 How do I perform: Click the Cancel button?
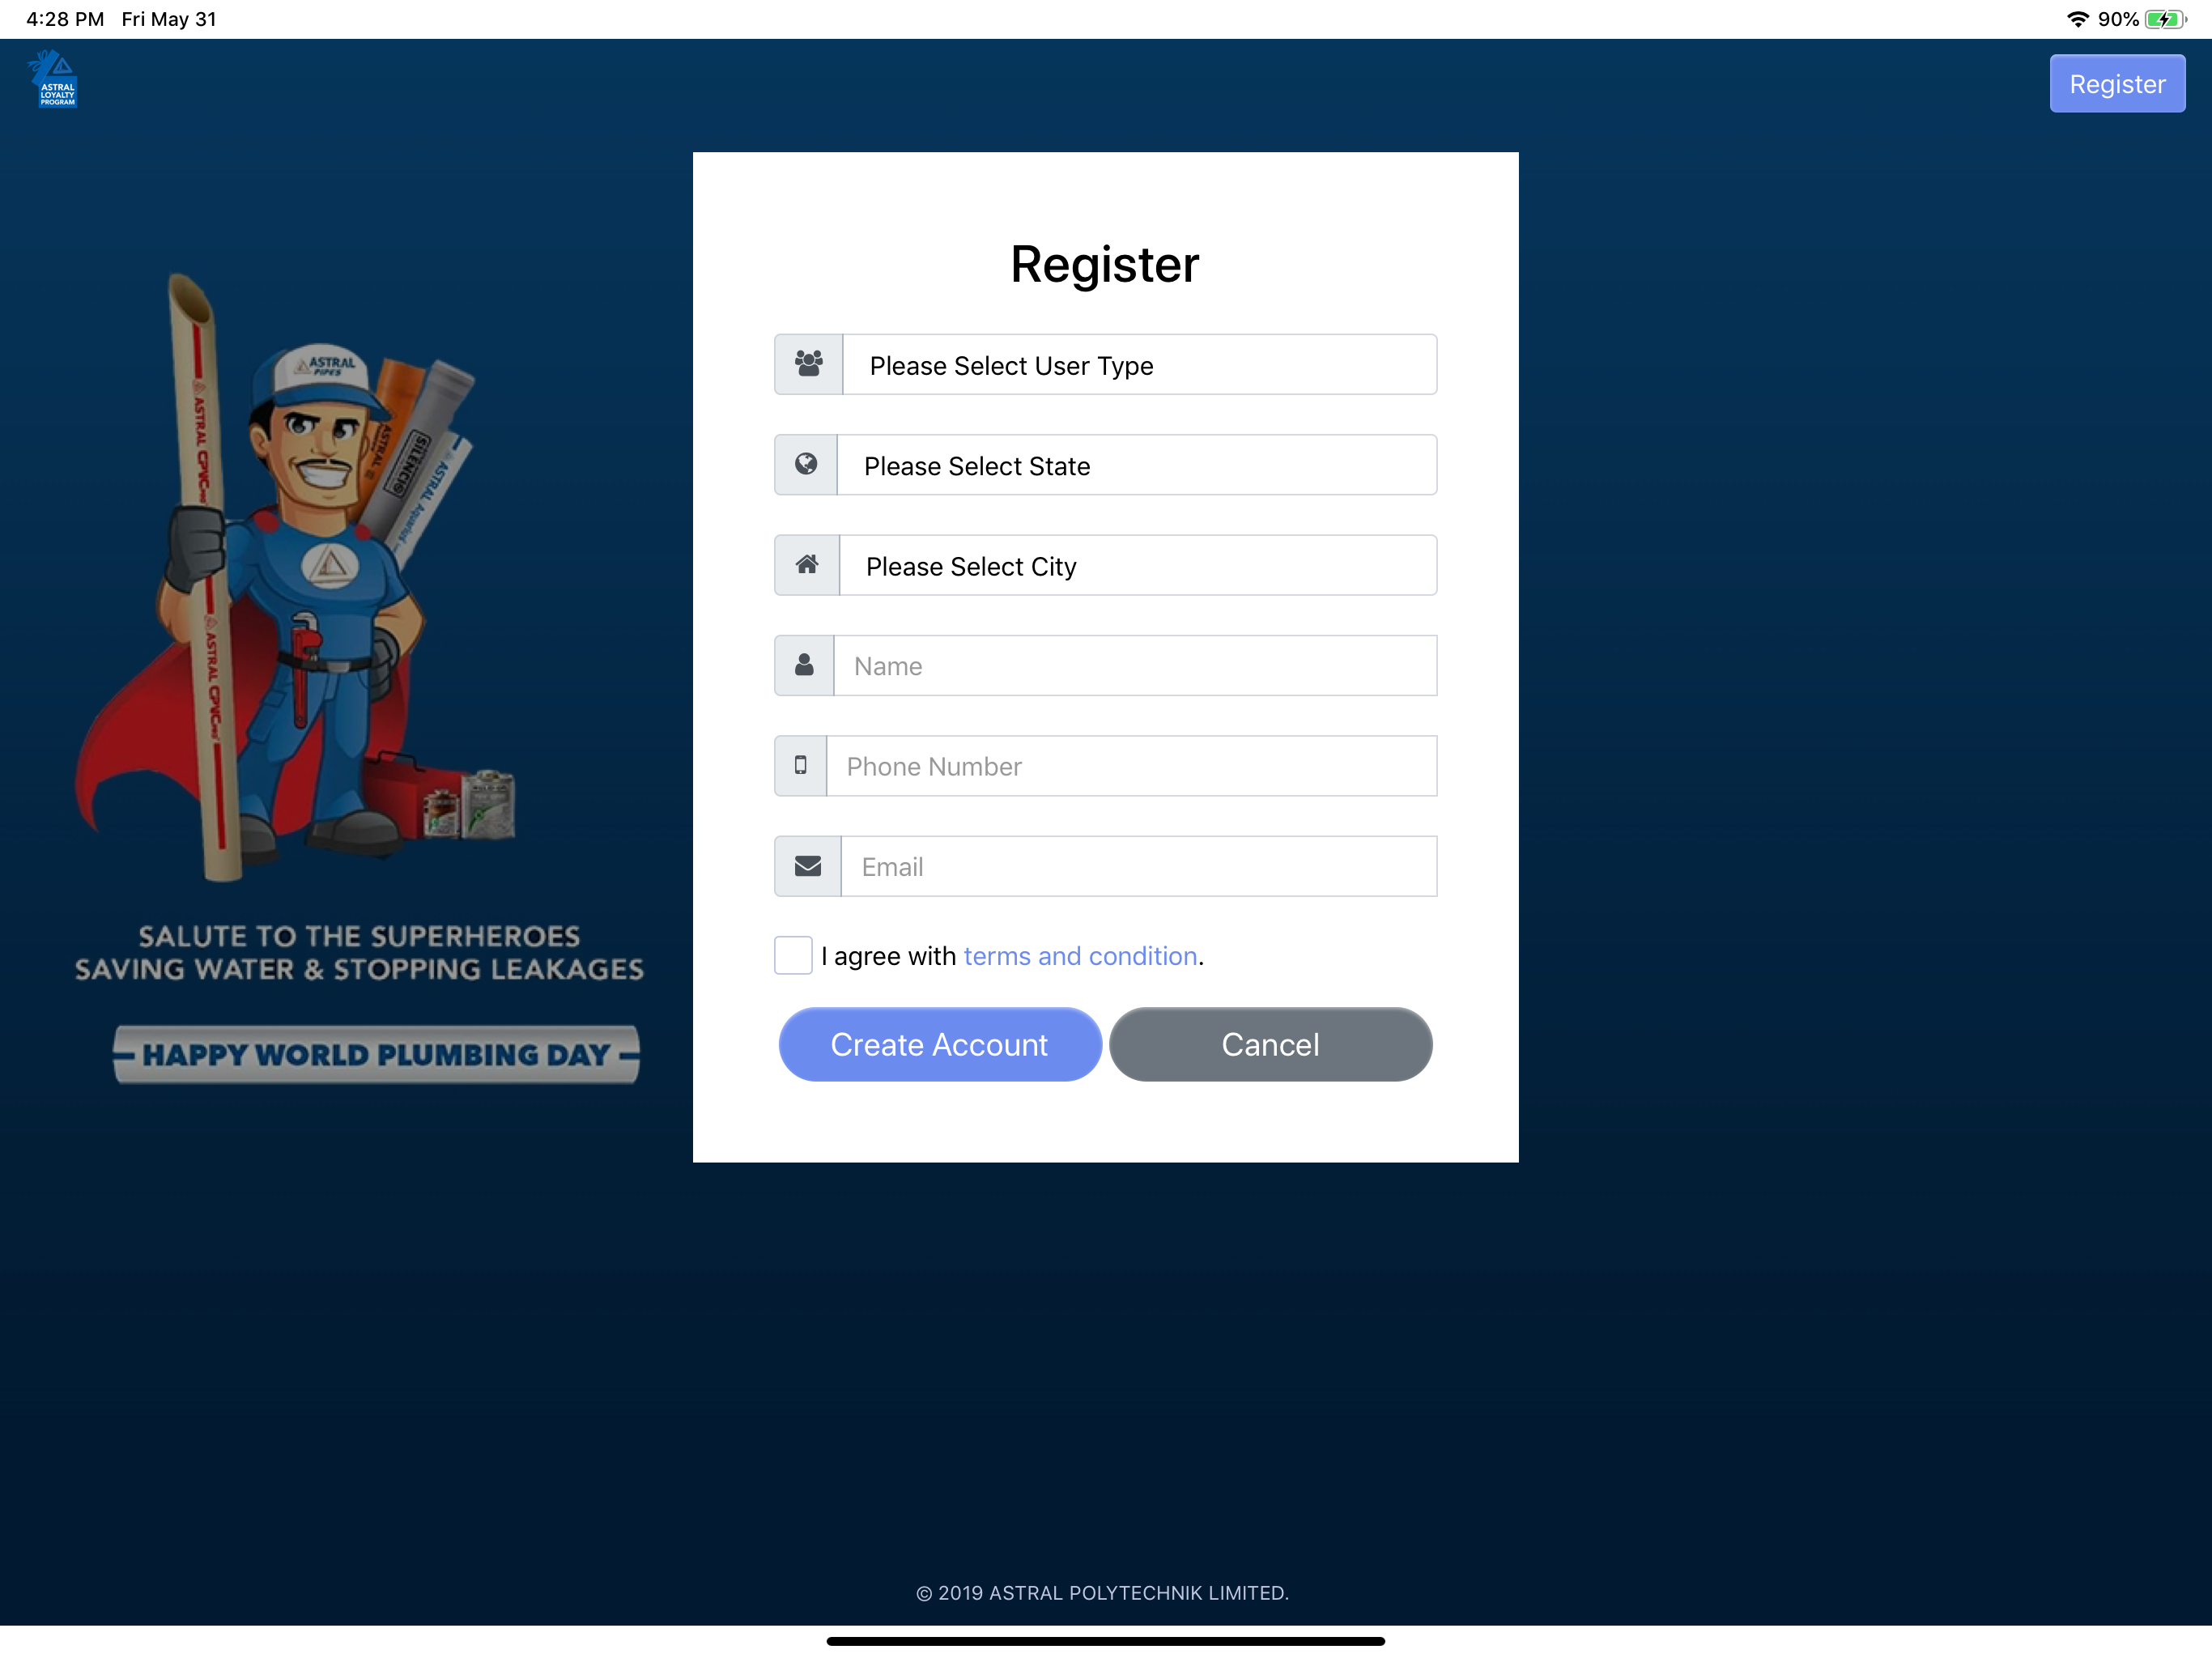tap(1271, 1044)
